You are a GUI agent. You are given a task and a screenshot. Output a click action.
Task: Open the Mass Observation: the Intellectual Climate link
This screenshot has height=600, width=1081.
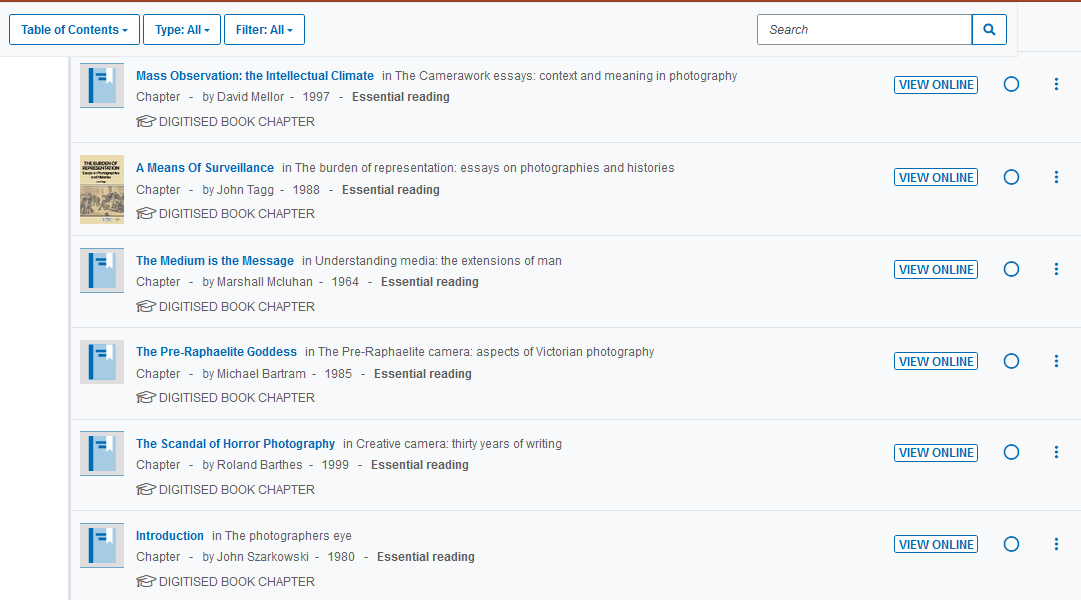pyautogui.click(x=254, y=76)
